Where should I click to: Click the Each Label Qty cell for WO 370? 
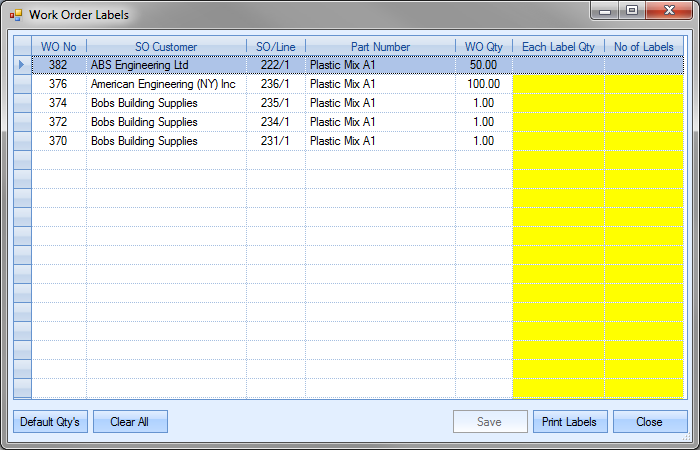(x=558, y=141)
